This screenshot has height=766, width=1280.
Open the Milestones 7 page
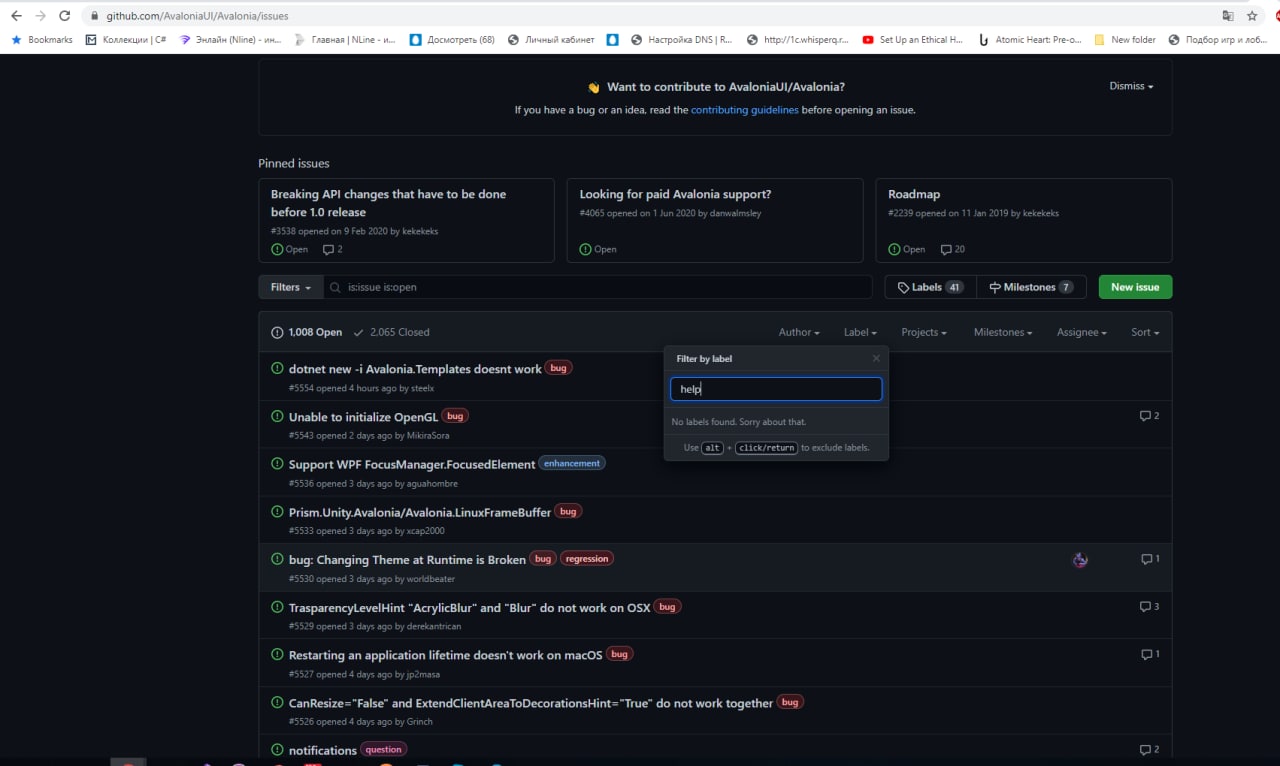(x=1031, y=287)
